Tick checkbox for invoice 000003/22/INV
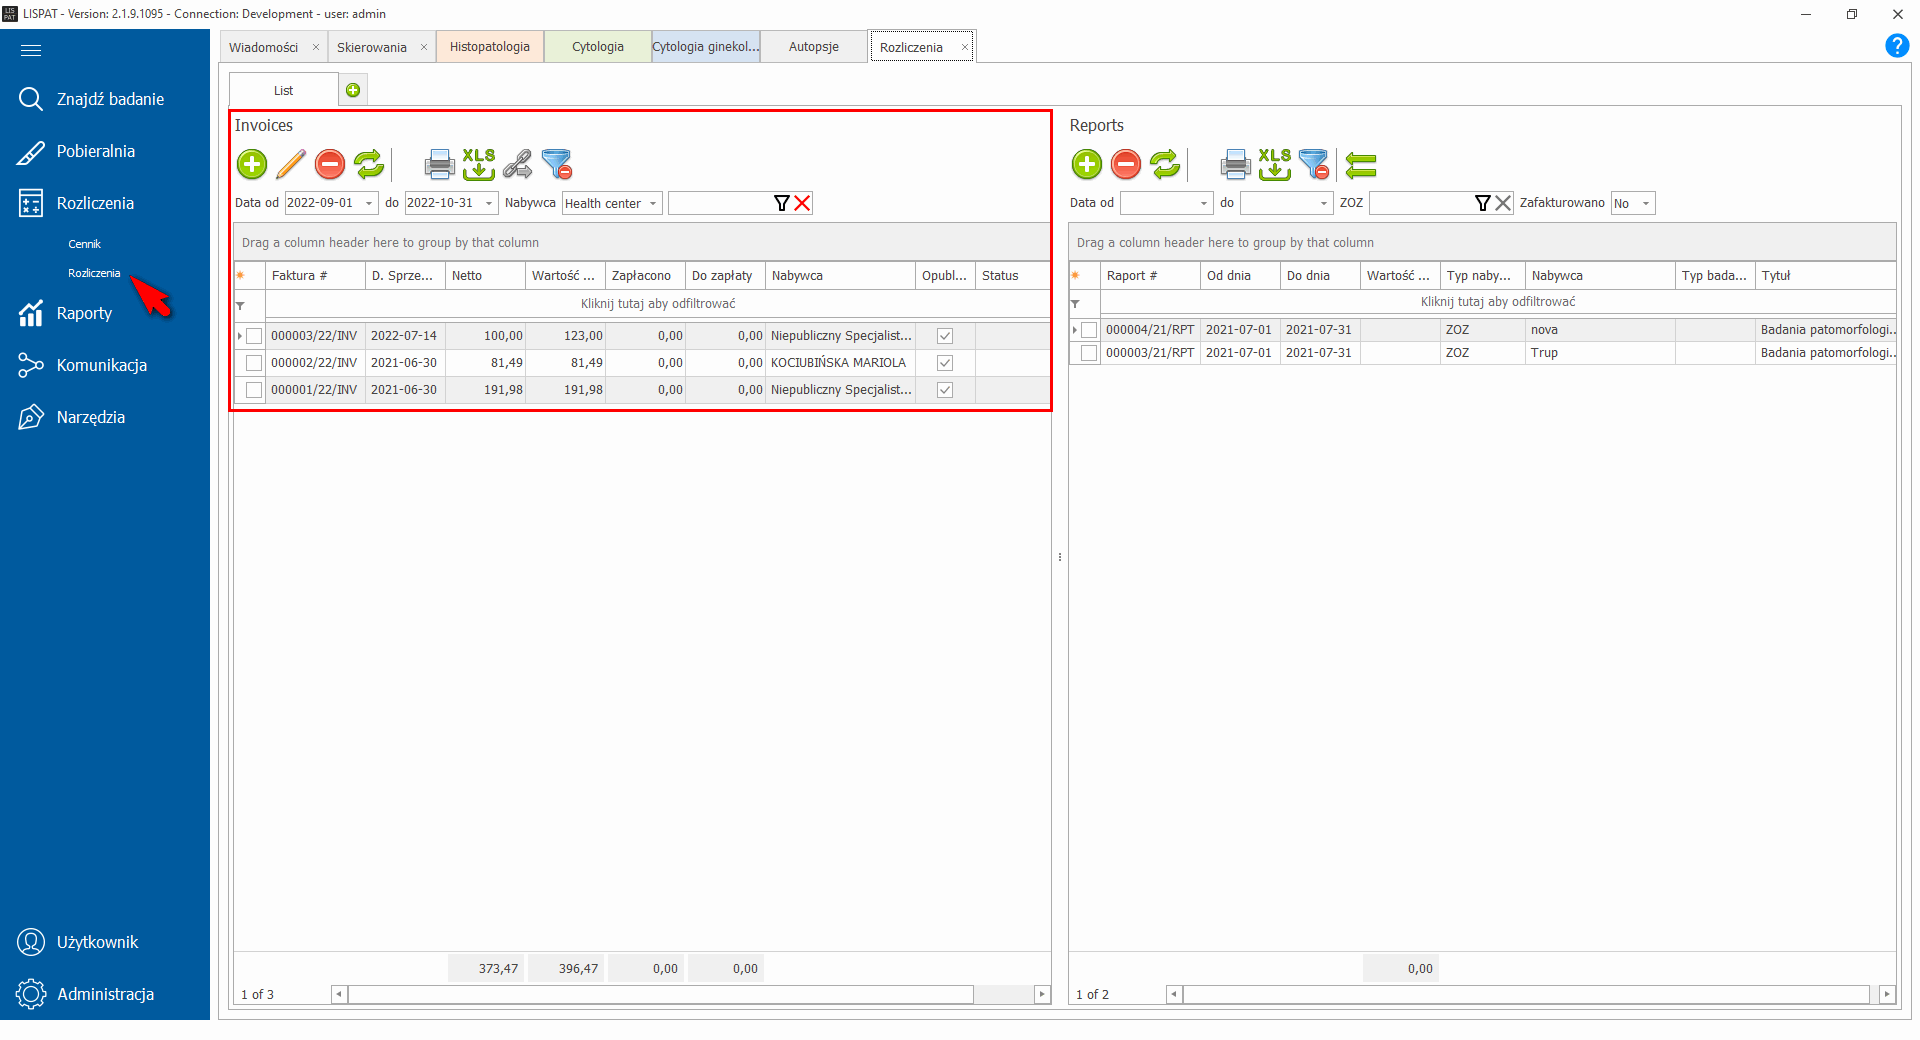1920x1040 pixels. click(x=254, y=336)
